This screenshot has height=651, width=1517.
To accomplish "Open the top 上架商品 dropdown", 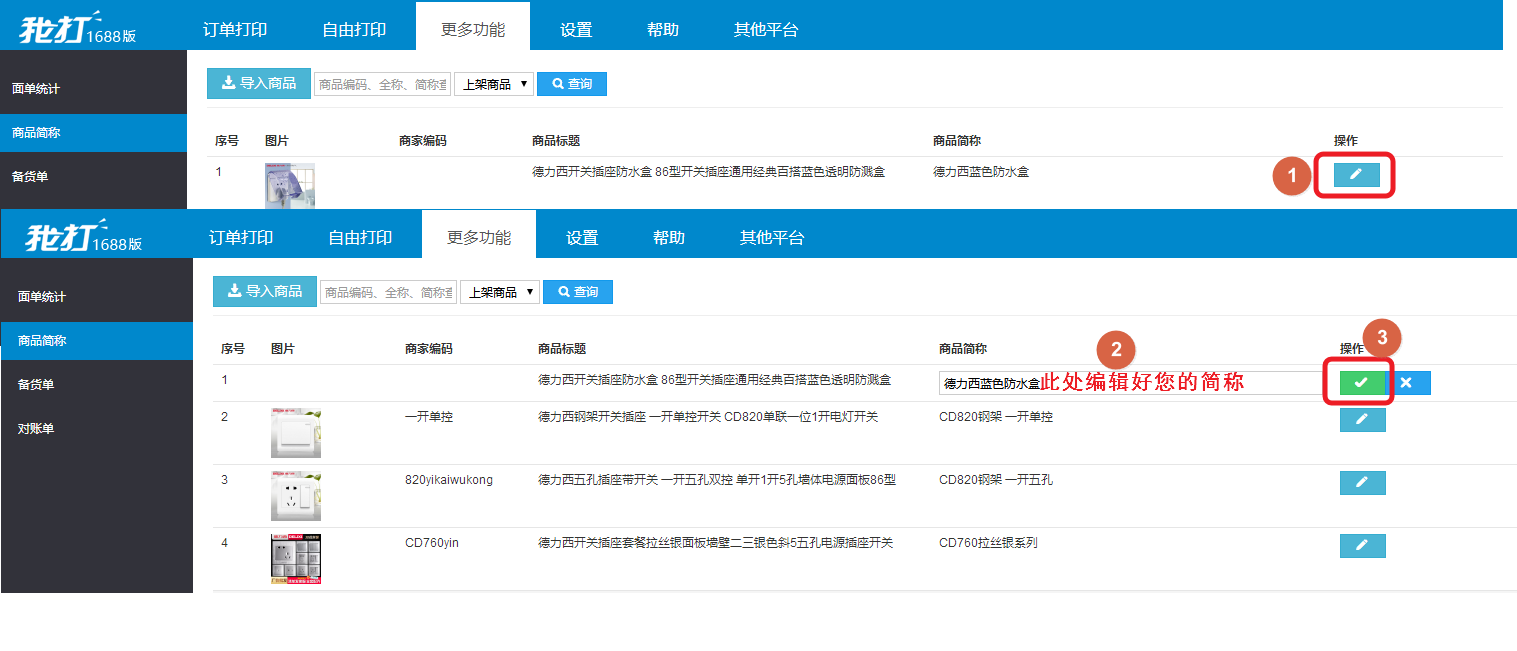I will [x=494, y=83].
